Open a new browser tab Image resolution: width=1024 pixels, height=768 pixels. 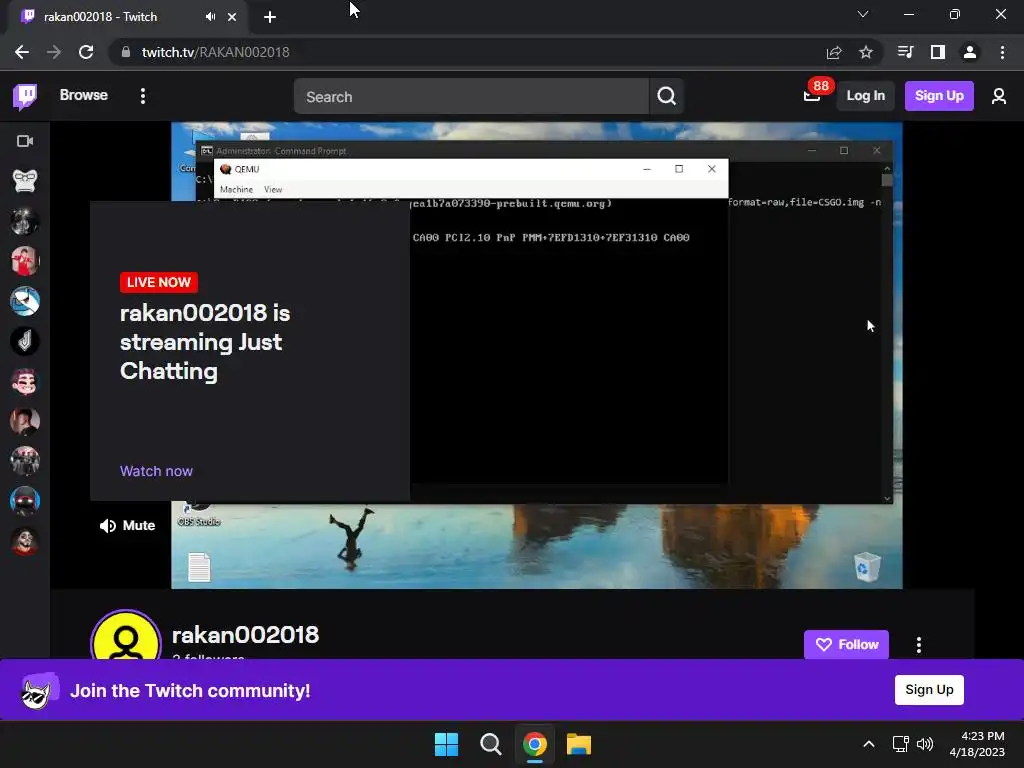pyautogui.click(x=270, y=17)
